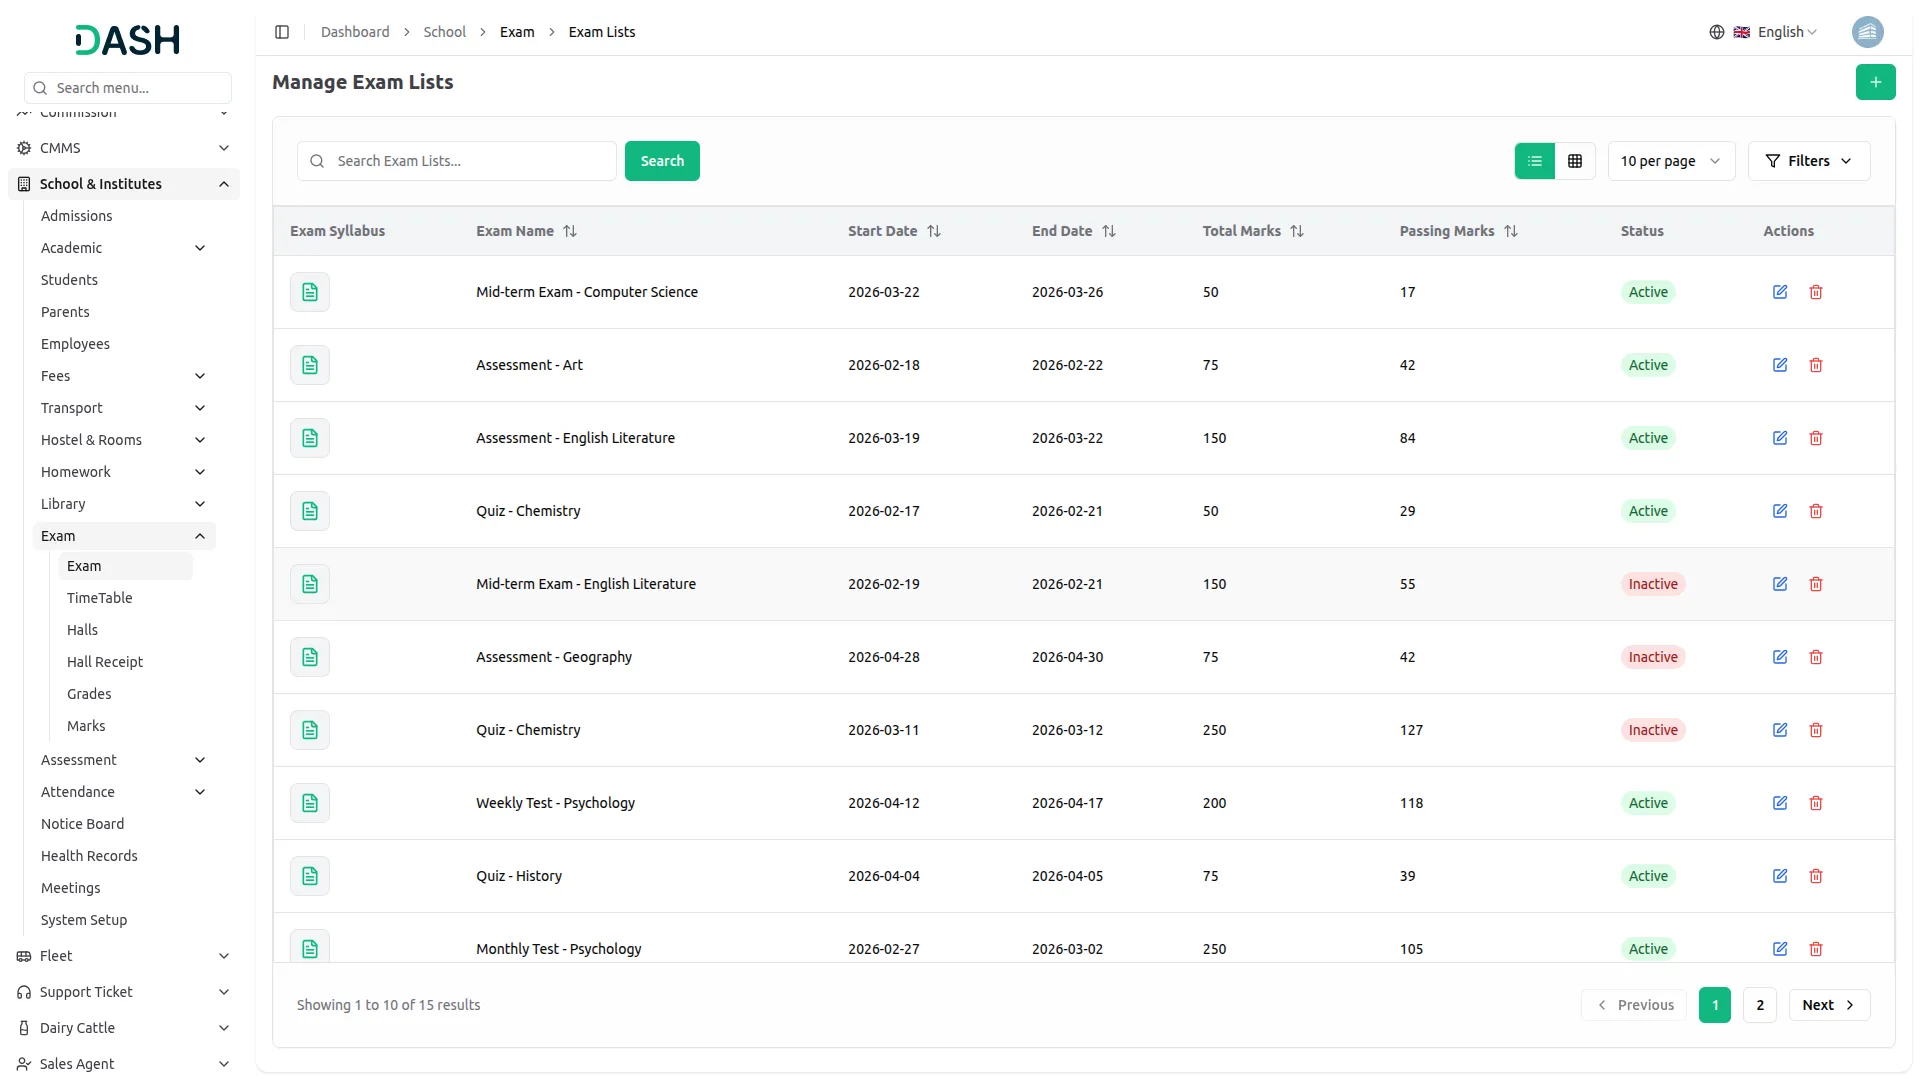Switch to grid view using the table icon
This screenshot has height=1080, width=1920.
(1574, 160)
